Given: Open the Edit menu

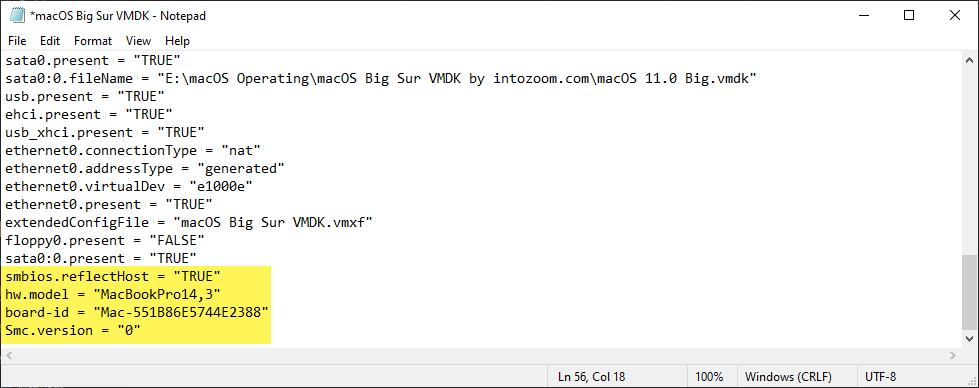Looking at the screenshot, I should tap(50, 41).
